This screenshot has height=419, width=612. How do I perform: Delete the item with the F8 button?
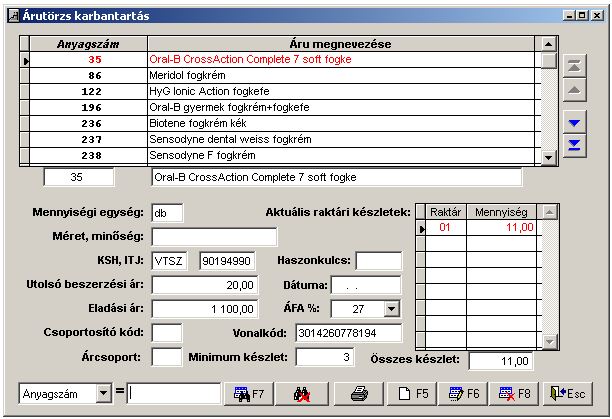[514, 394]
